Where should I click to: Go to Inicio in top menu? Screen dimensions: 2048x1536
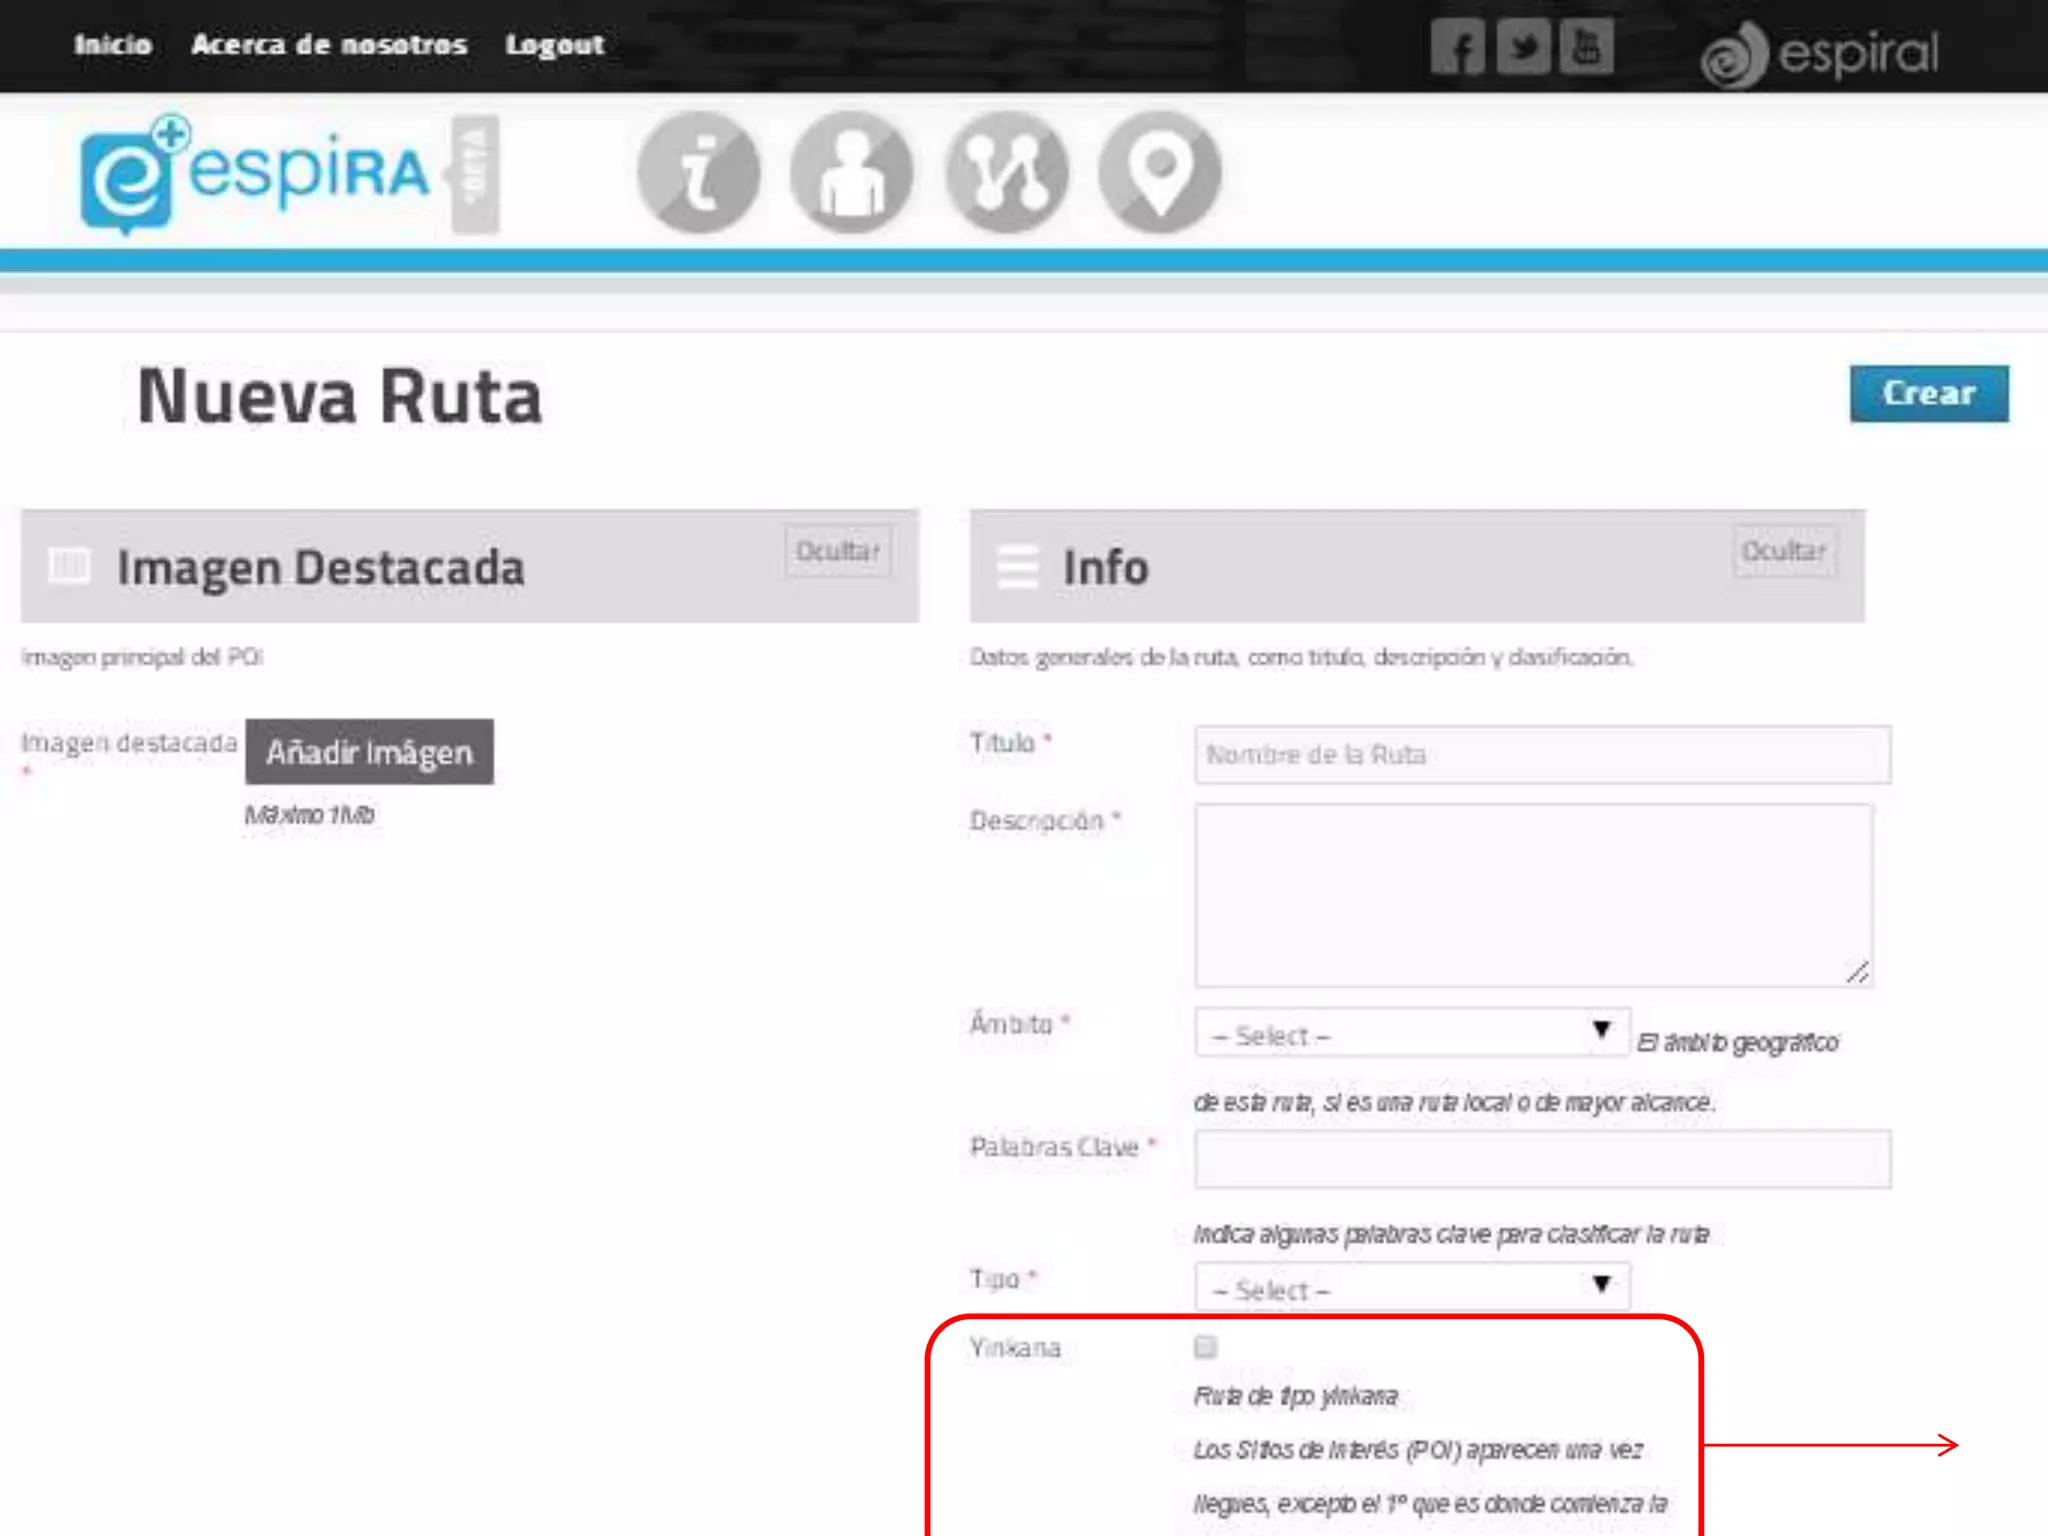pyautogui.click(x=113, y=45)
